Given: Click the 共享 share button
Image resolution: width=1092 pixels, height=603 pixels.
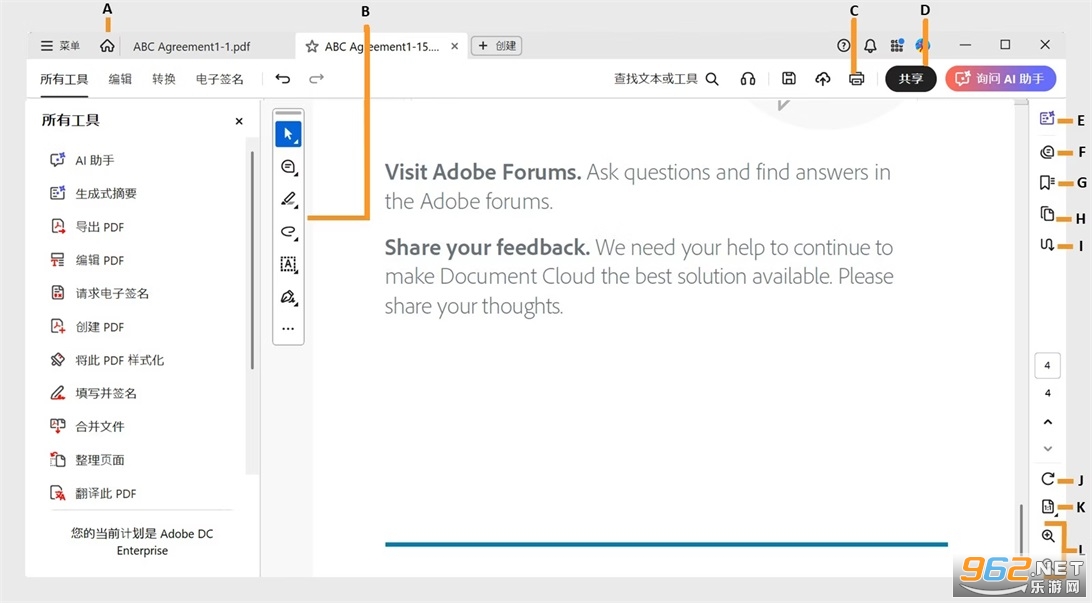Looking at the screenshot, I should 910,79.
